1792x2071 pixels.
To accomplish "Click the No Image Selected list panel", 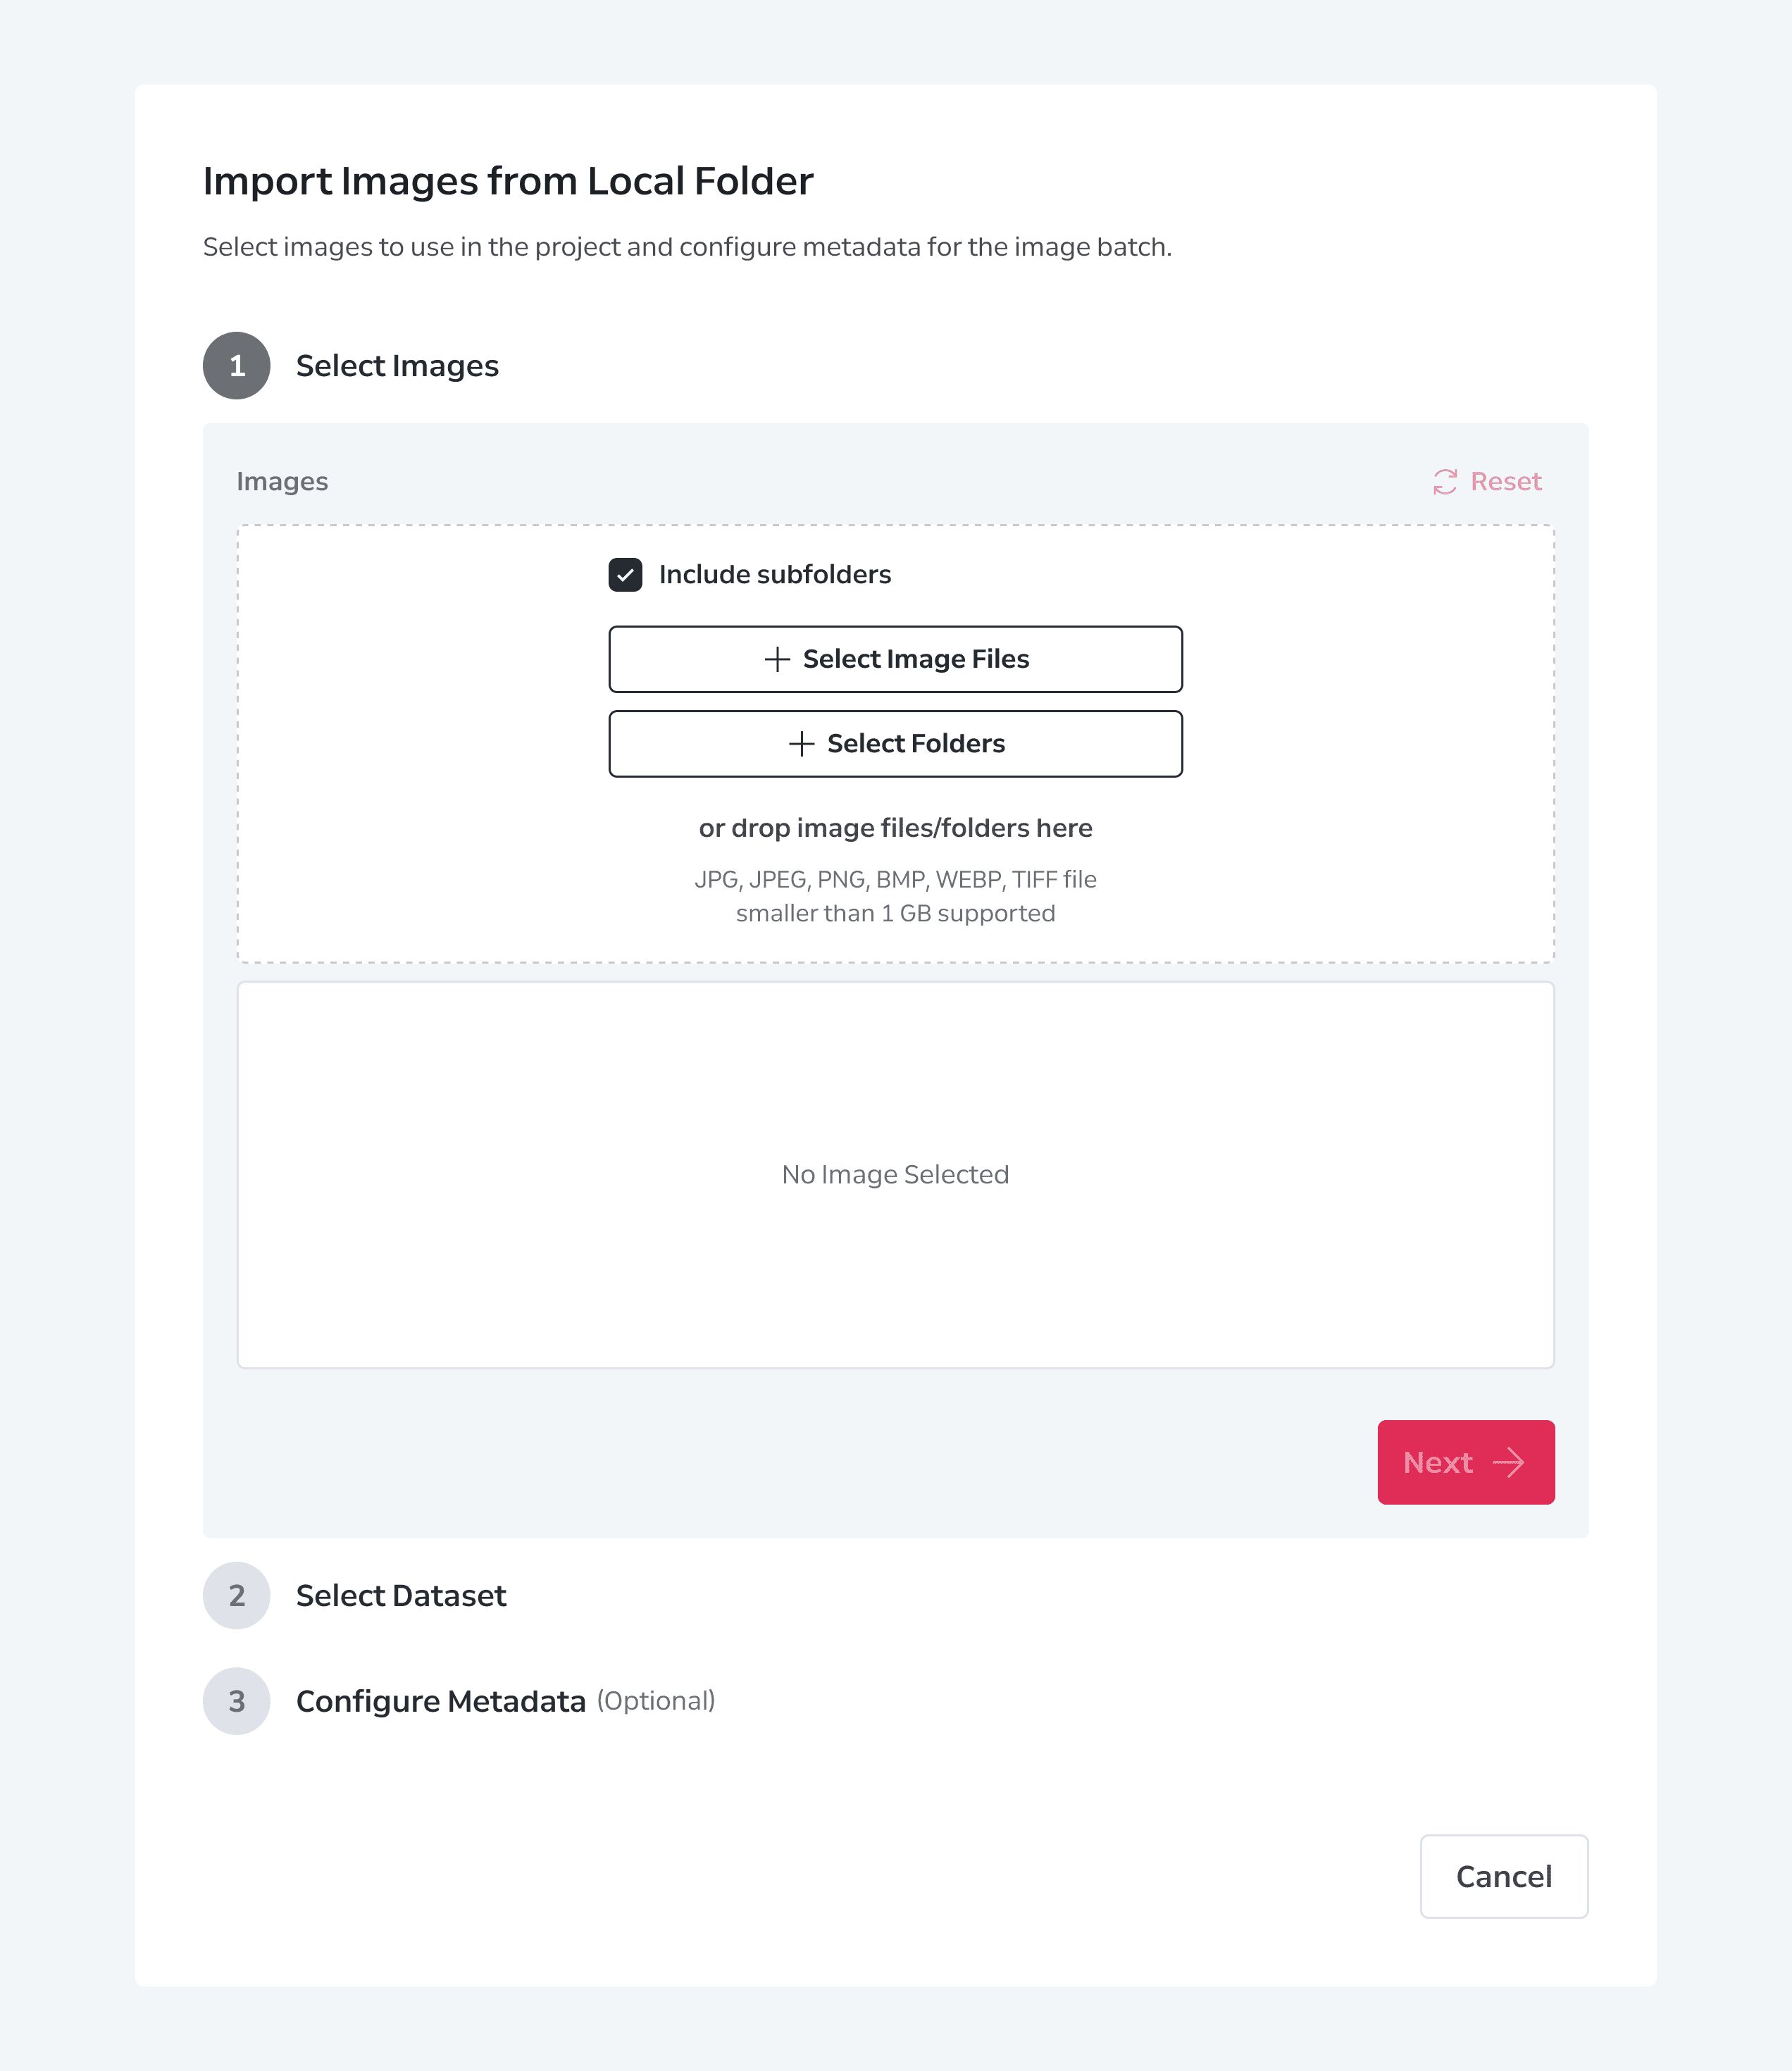I will tap(896, 1175).
